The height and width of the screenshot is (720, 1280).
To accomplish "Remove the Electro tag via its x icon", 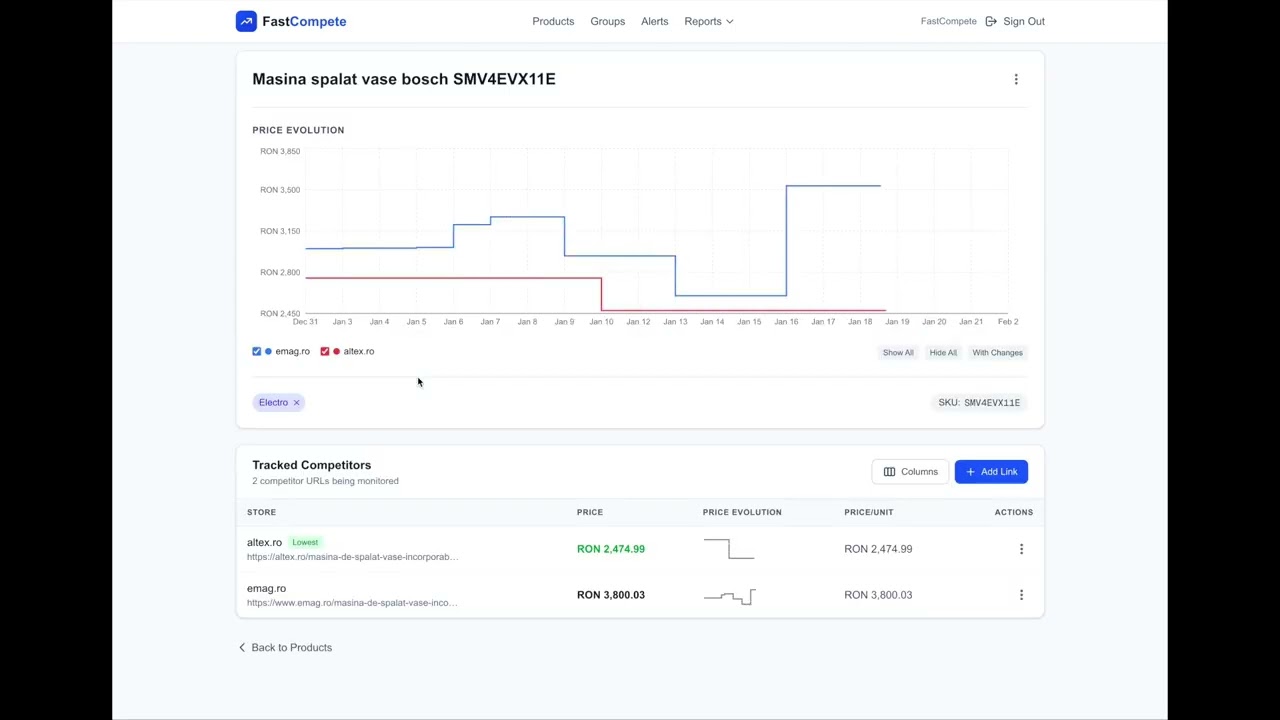I will [296, 402].
